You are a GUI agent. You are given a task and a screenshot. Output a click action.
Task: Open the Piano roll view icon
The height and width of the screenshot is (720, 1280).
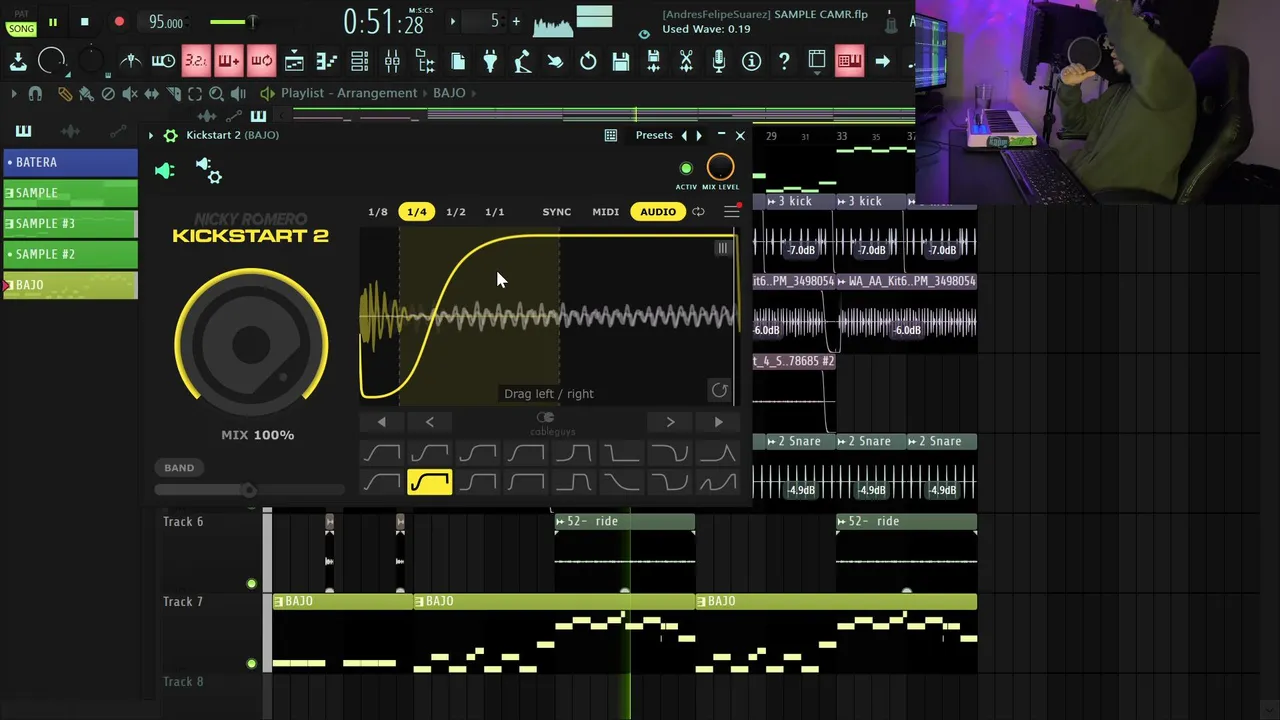[327, 61]
